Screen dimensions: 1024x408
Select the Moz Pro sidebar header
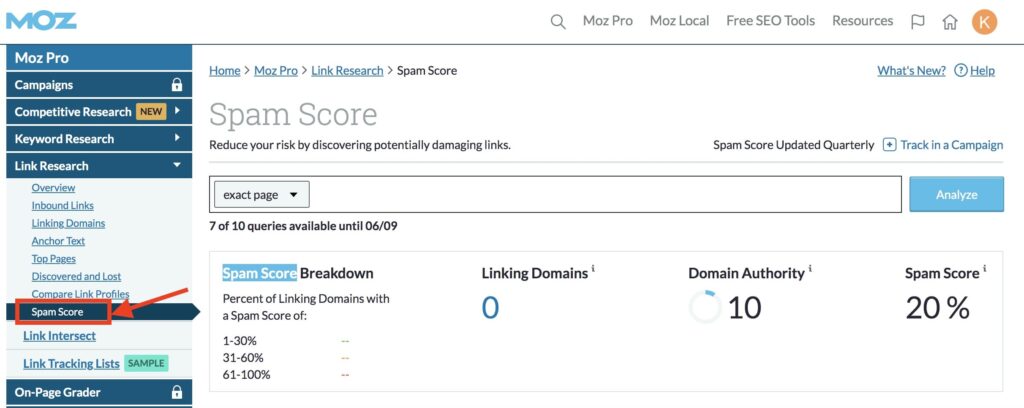99,57
